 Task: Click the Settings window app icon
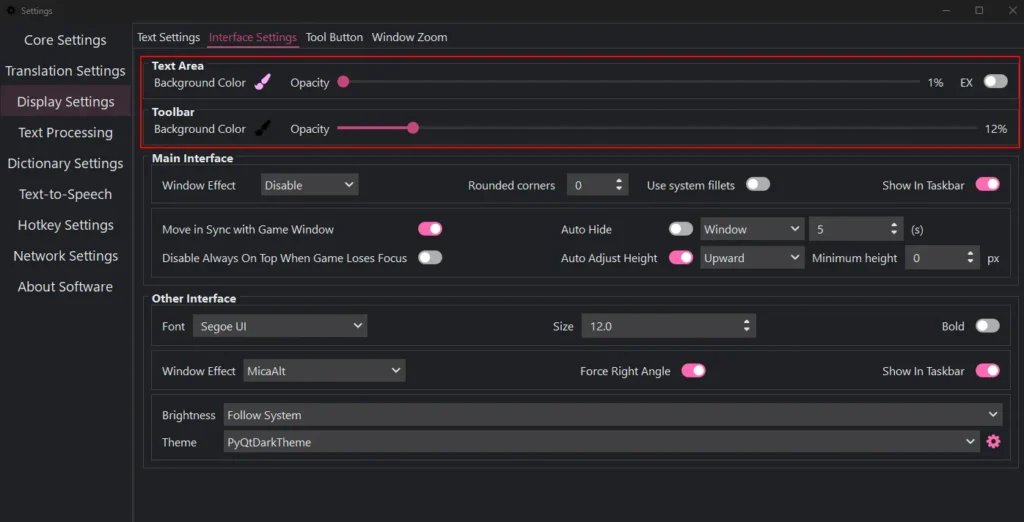click(10, 10)
